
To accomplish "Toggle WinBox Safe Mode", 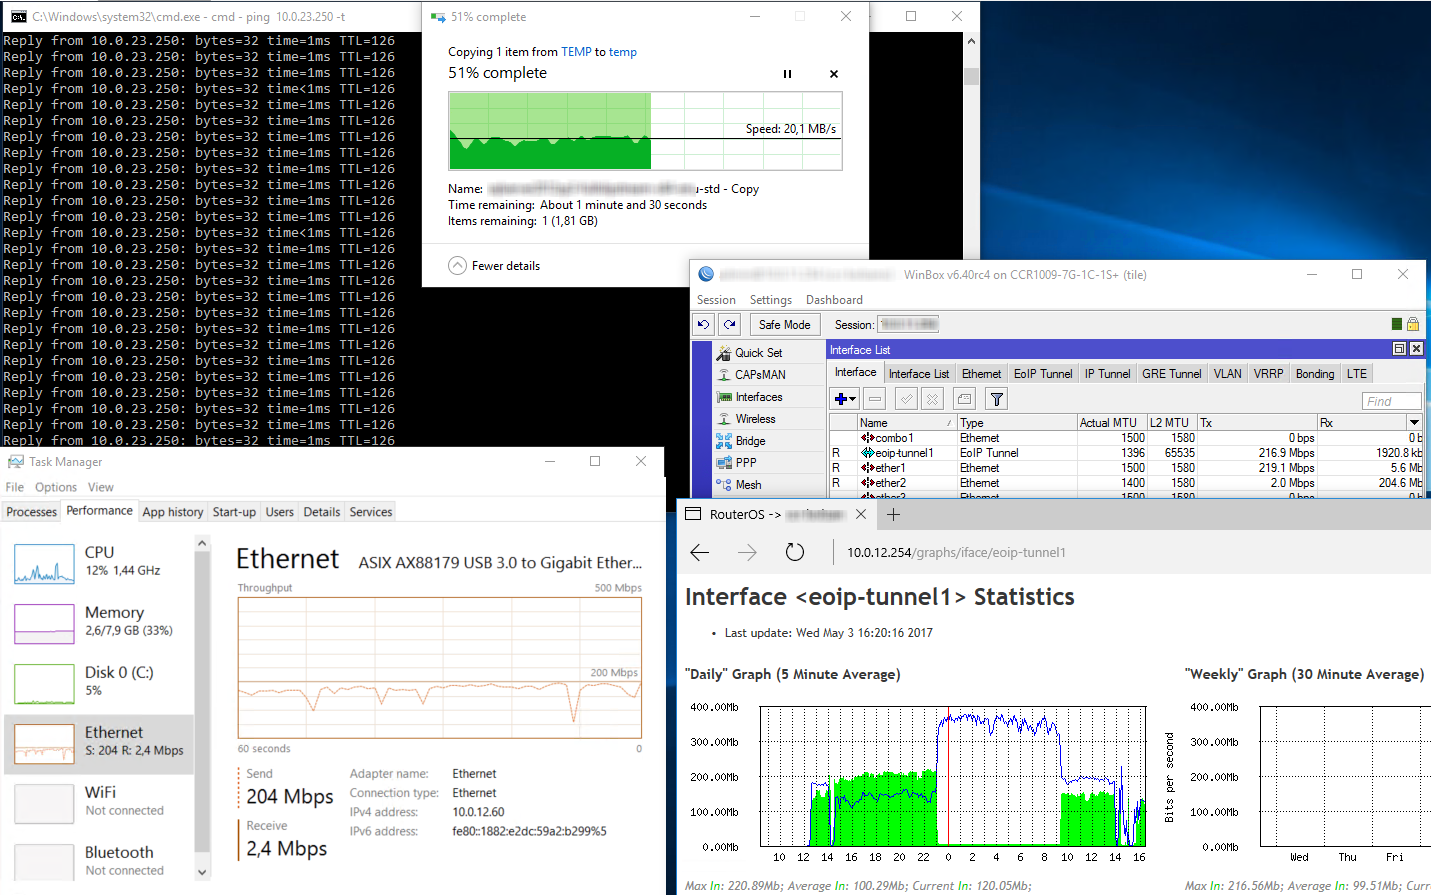I will click(784, 324).
